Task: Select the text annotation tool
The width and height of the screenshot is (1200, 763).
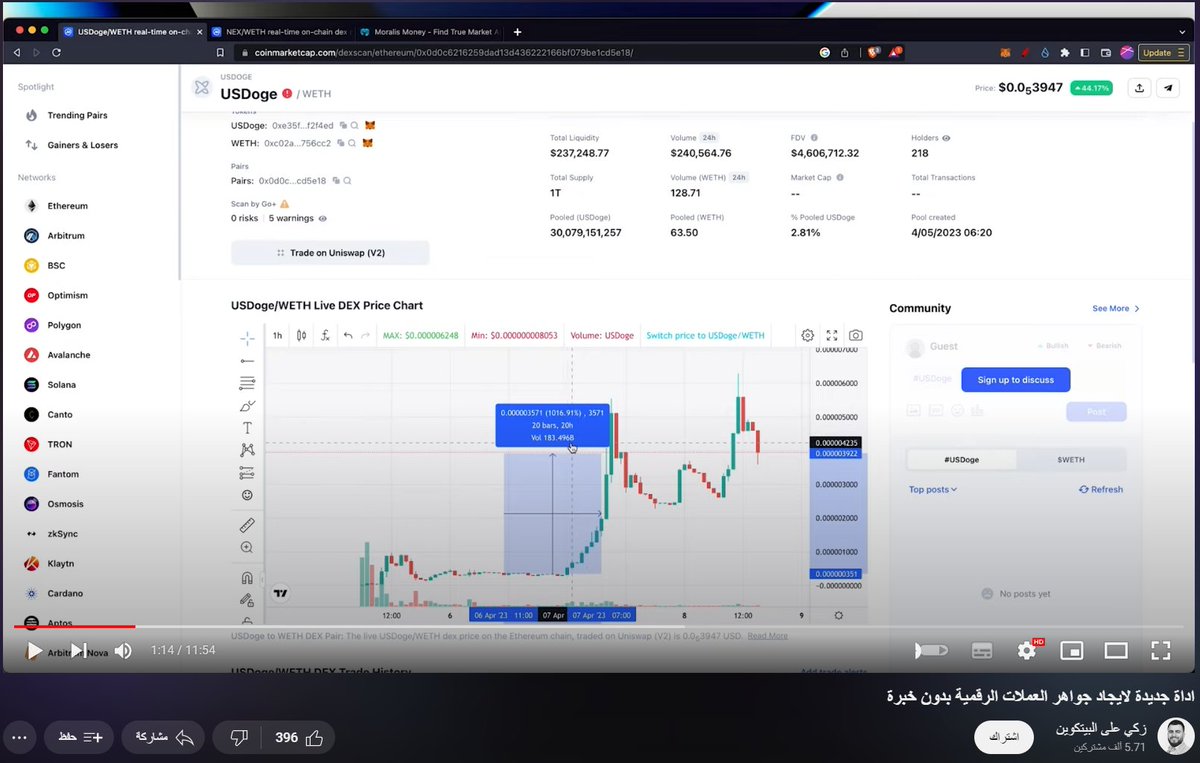Action: 247,428
